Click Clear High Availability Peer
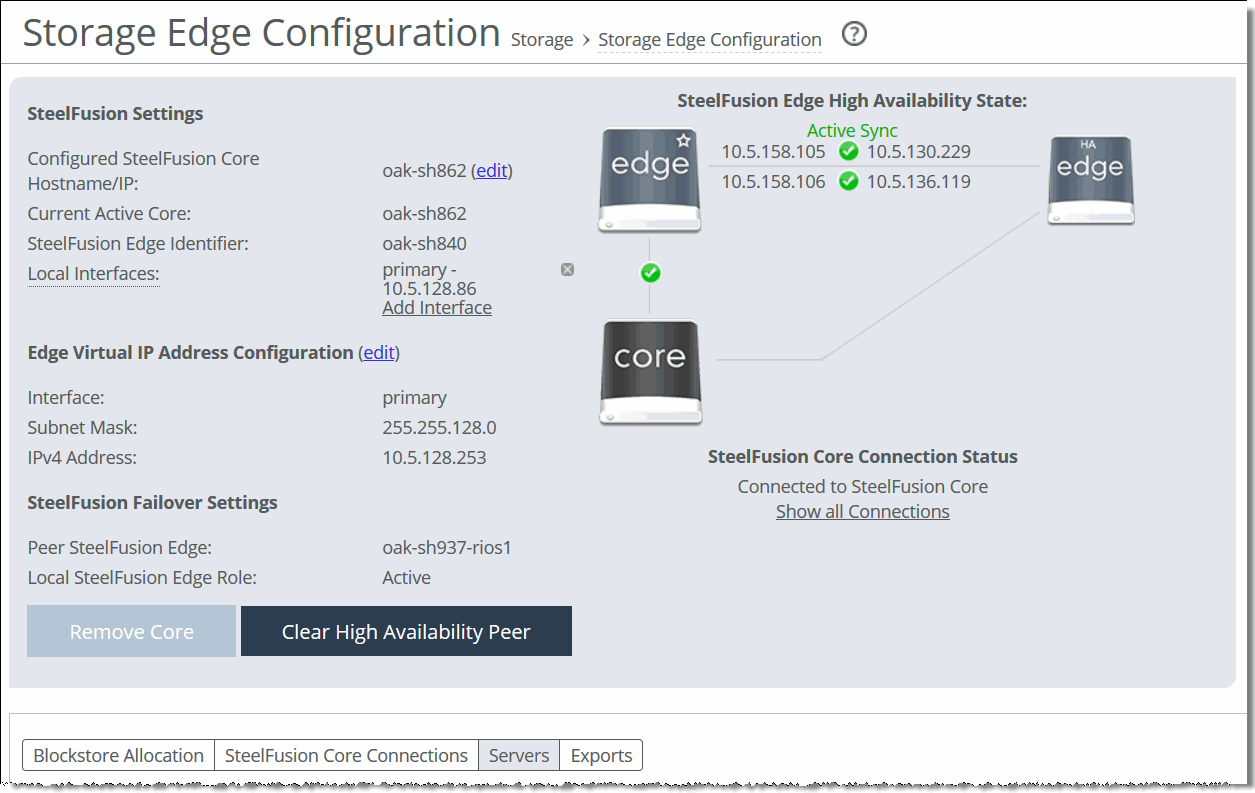This screenshot has height=793, width=1255. pyautogui.click(x=406, y=631)
